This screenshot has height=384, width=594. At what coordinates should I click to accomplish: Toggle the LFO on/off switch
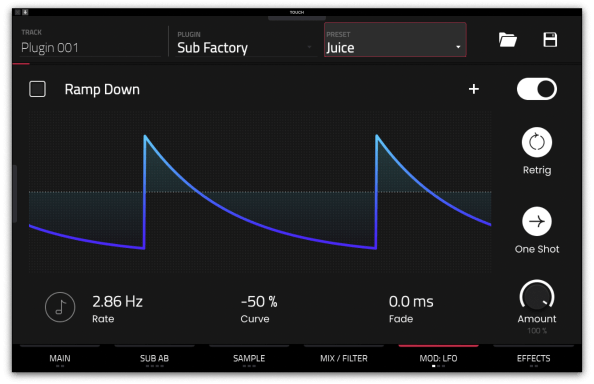pos(537,89)
